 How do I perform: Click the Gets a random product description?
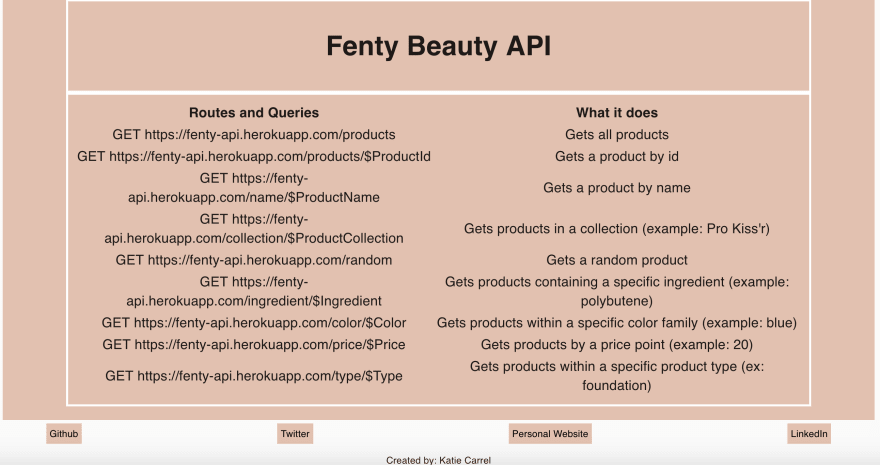click(x=617, y=260)
